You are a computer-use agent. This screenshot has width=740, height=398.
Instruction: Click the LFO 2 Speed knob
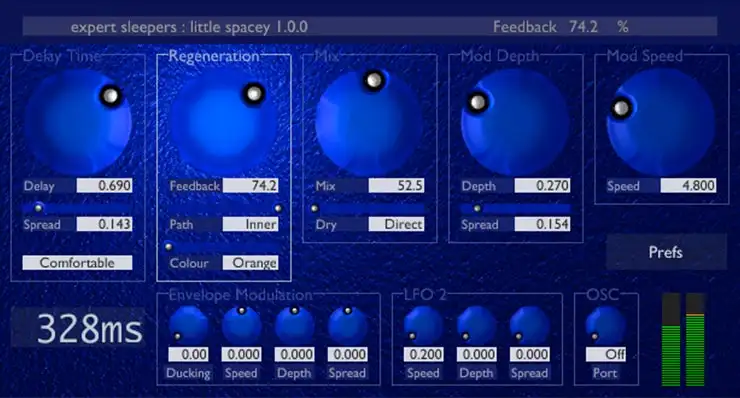click(x=423, y=325)
